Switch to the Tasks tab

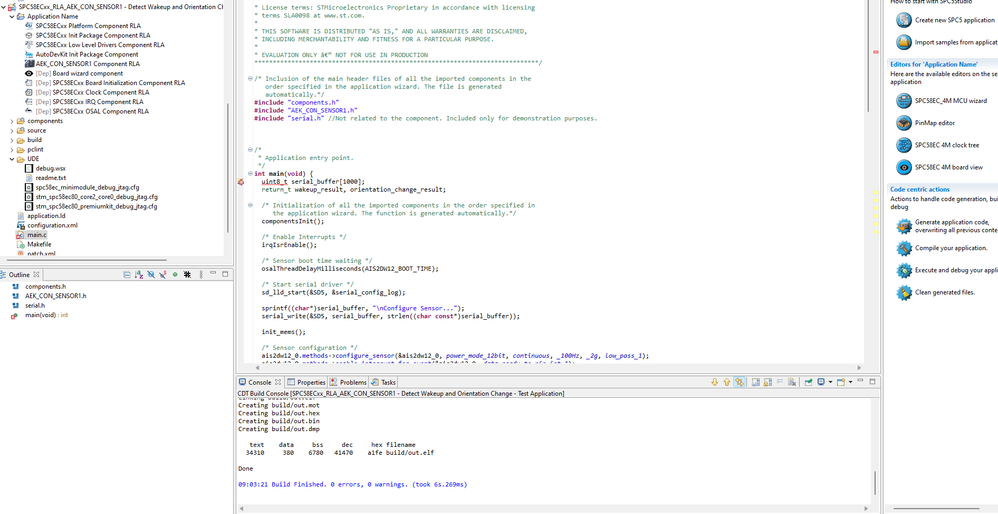(383, 382)
